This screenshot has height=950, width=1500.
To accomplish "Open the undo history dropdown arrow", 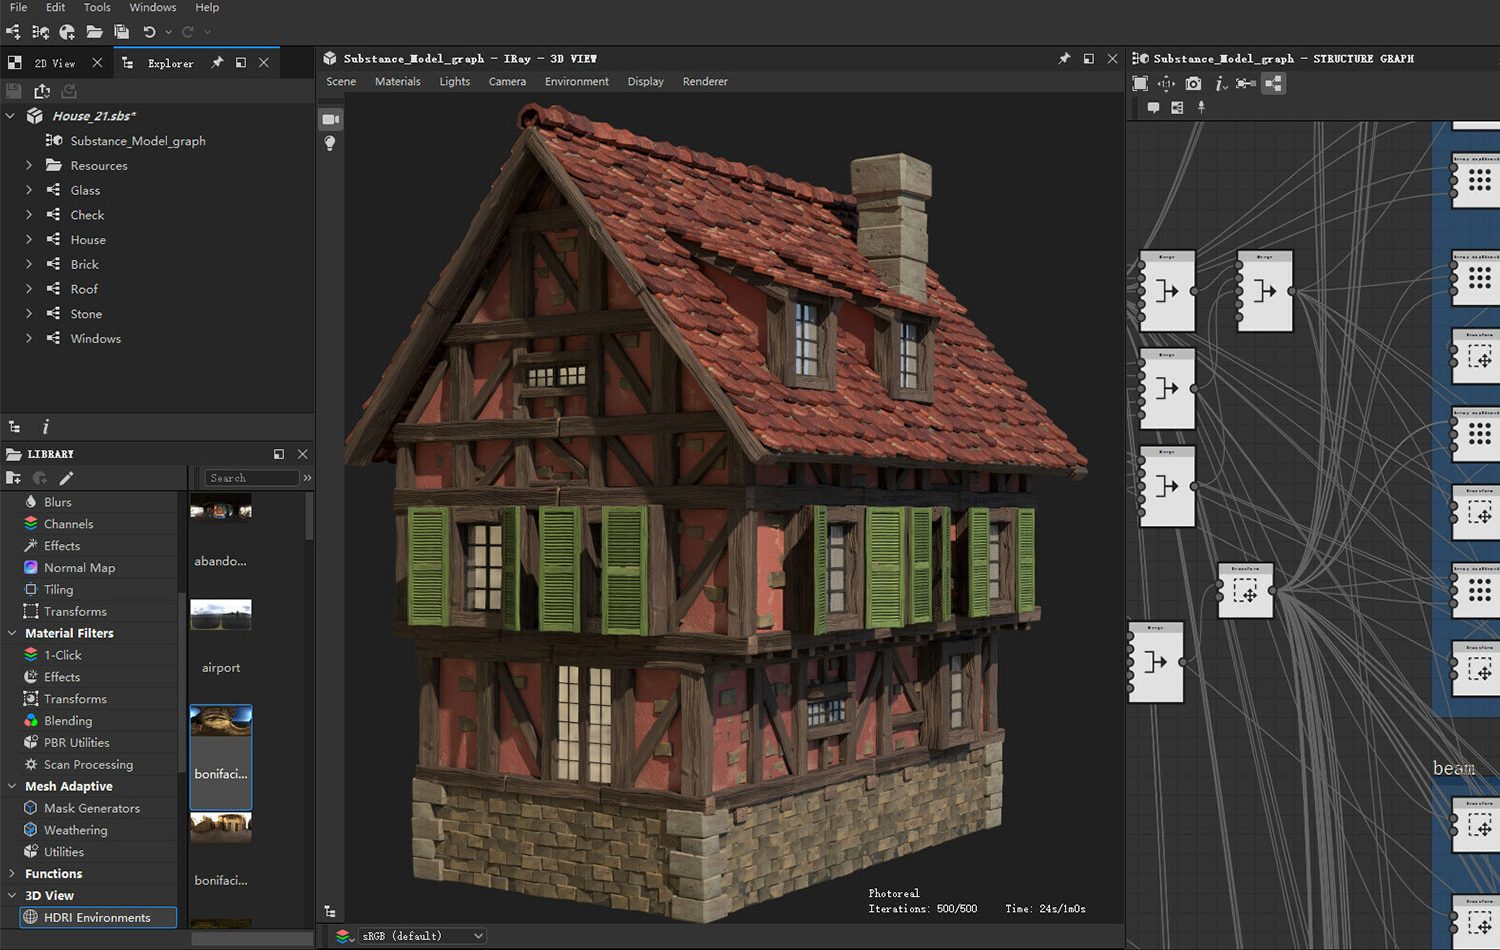I will pyautogui.click(x=168, y=32).
